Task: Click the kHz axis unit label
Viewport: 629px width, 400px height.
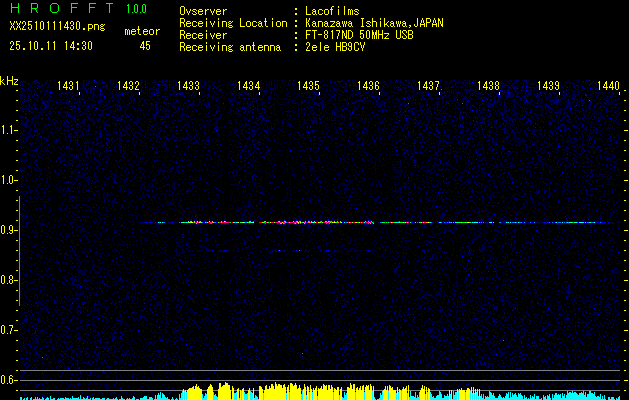Action: [x=9, y=81]
